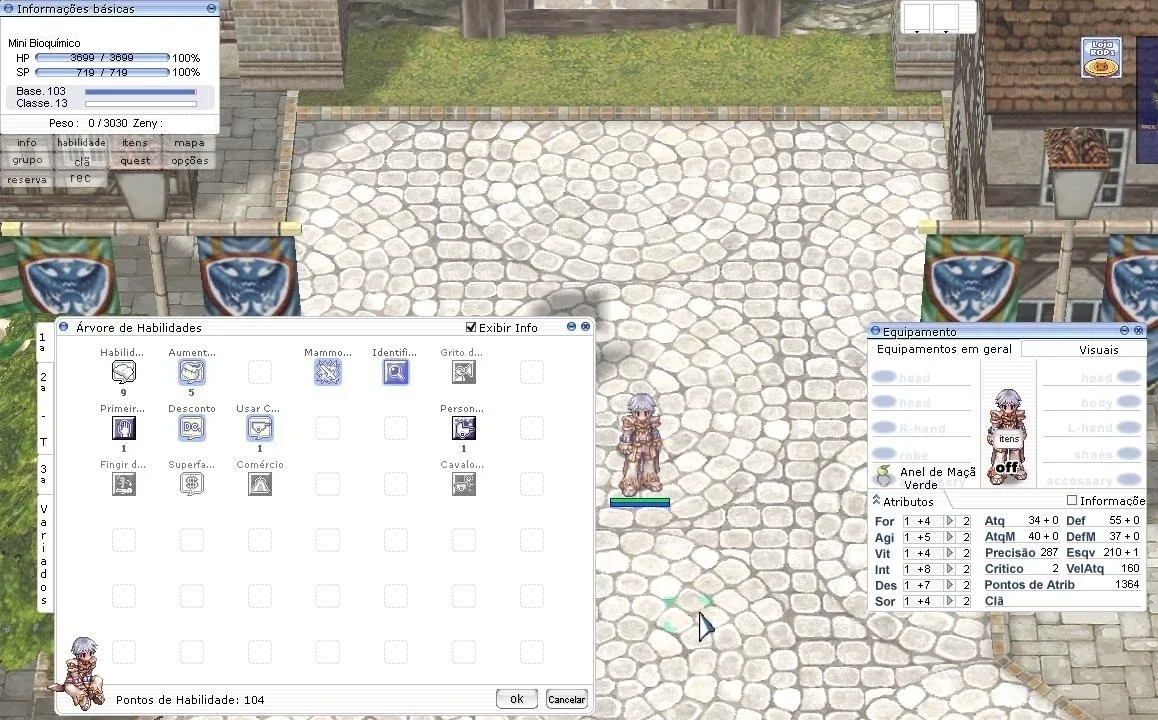
Task: Click the HP progress bar
Action: tap(102, 58)
